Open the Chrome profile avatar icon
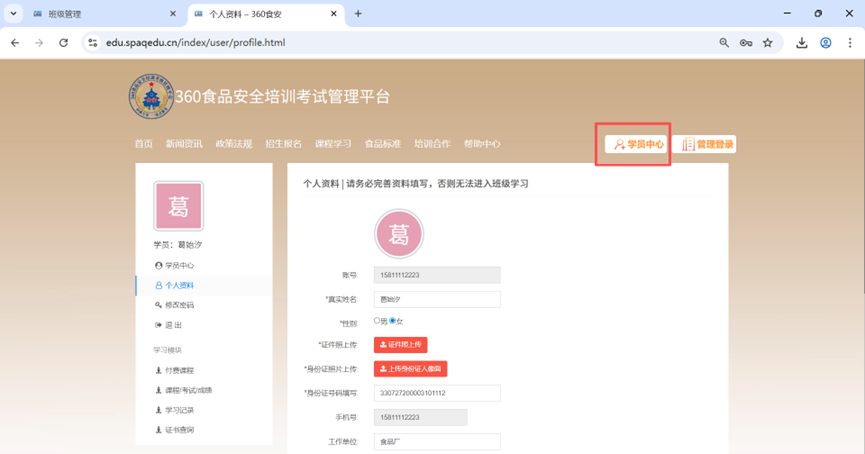865x454 pixels. click(826, 43)
